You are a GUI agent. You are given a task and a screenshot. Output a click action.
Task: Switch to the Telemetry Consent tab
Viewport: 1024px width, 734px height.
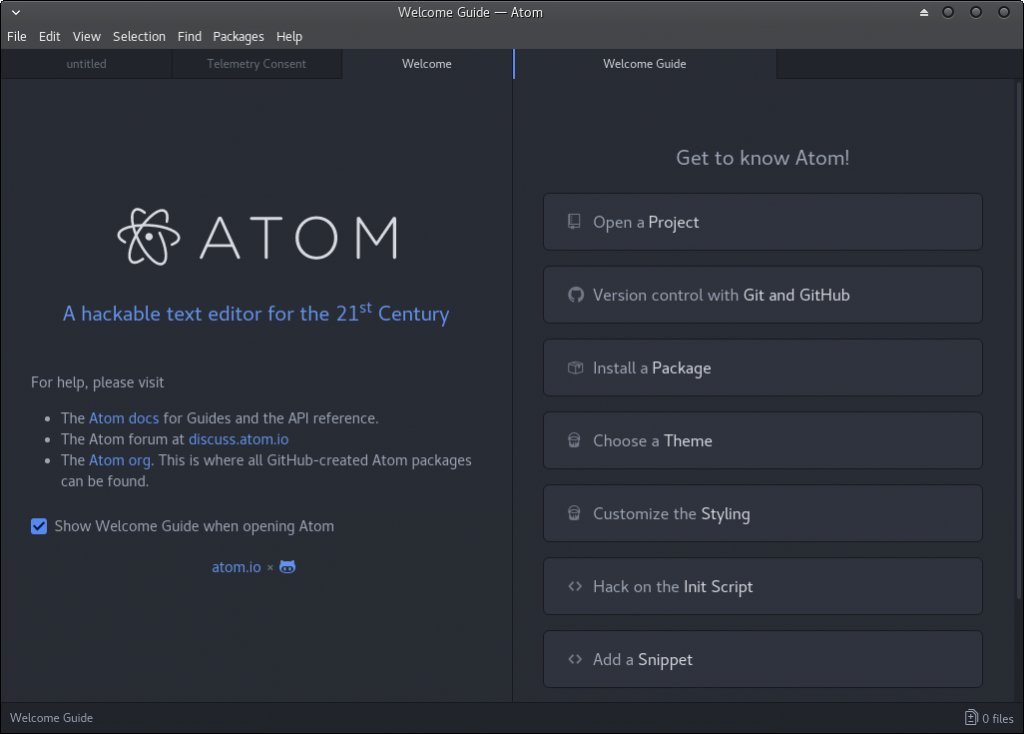[x=256, y=64]
